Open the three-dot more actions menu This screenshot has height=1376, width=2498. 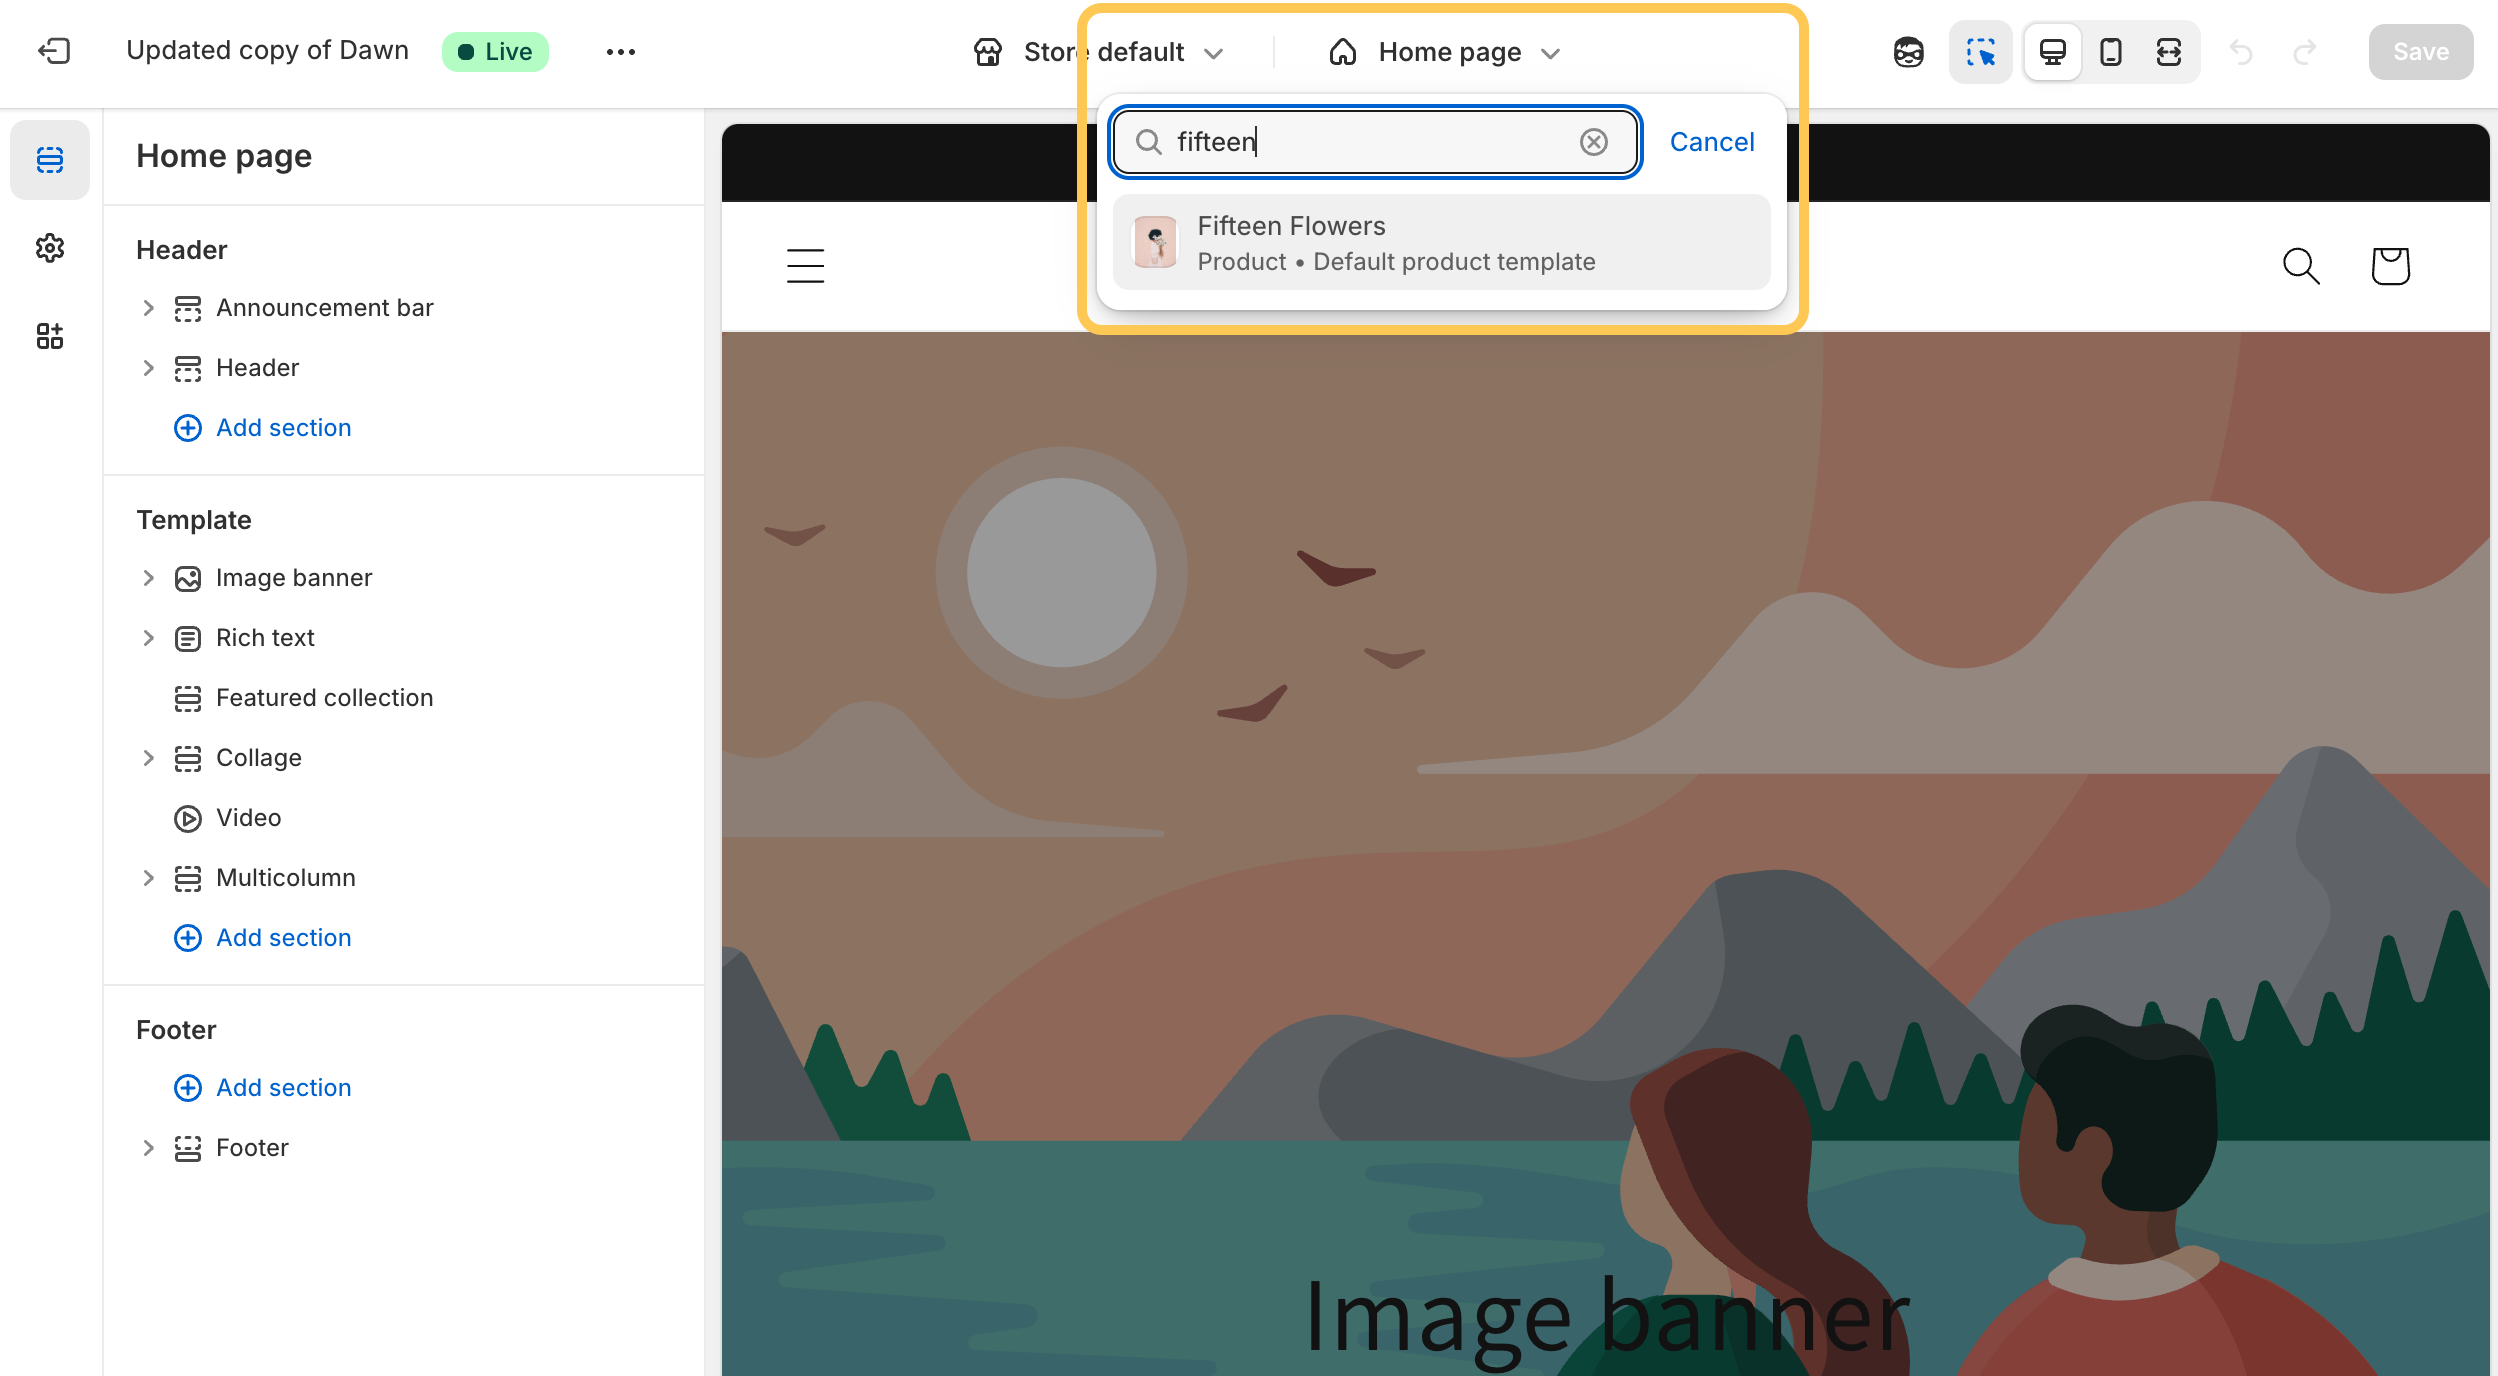(620, 52)
